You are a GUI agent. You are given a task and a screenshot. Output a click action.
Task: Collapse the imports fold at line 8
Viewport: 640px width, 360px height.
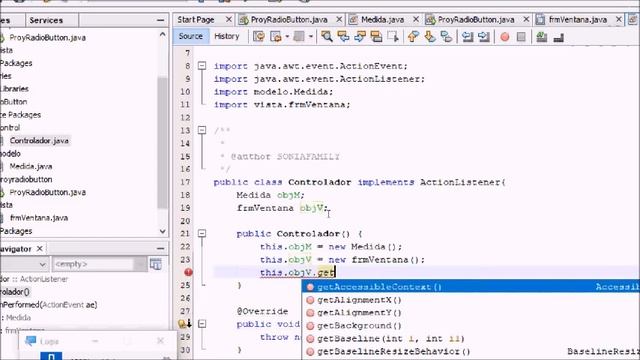coord(202,66)
